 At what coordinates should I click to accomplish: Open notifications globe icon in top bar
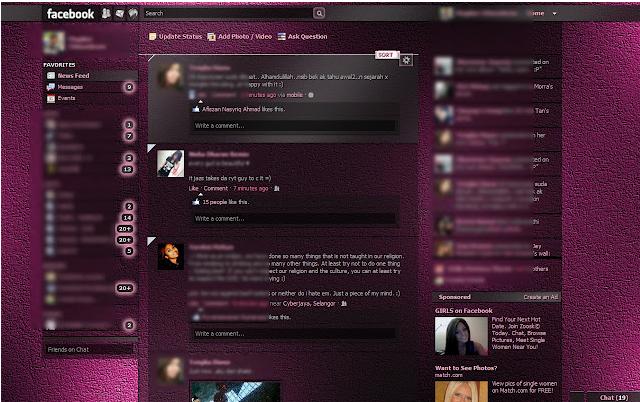(133, 13)
